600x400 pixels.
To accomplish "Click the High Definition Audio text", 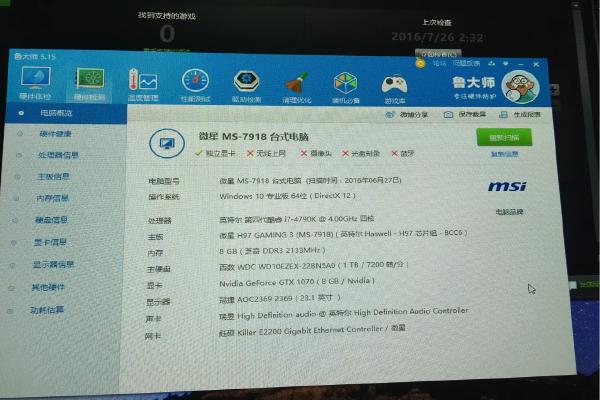I will (343, 313).
